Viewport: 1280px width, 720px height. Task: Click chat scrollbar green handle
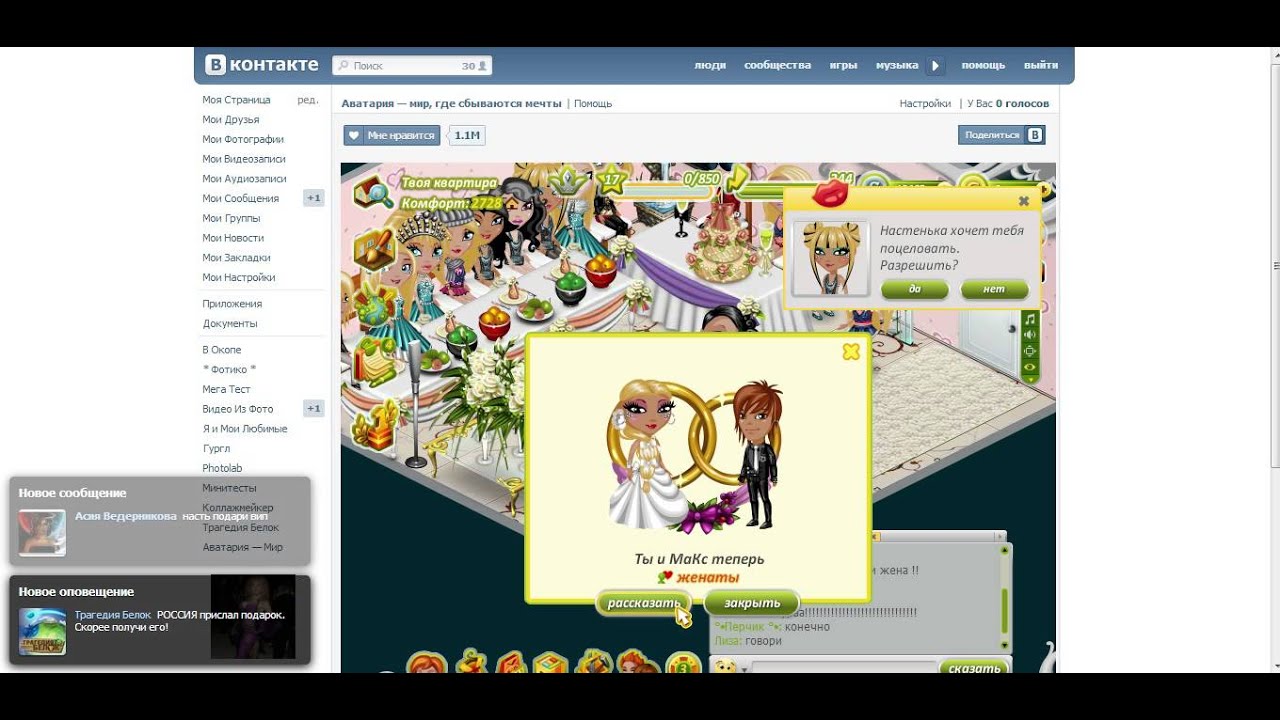click(x=1004, y=609)
